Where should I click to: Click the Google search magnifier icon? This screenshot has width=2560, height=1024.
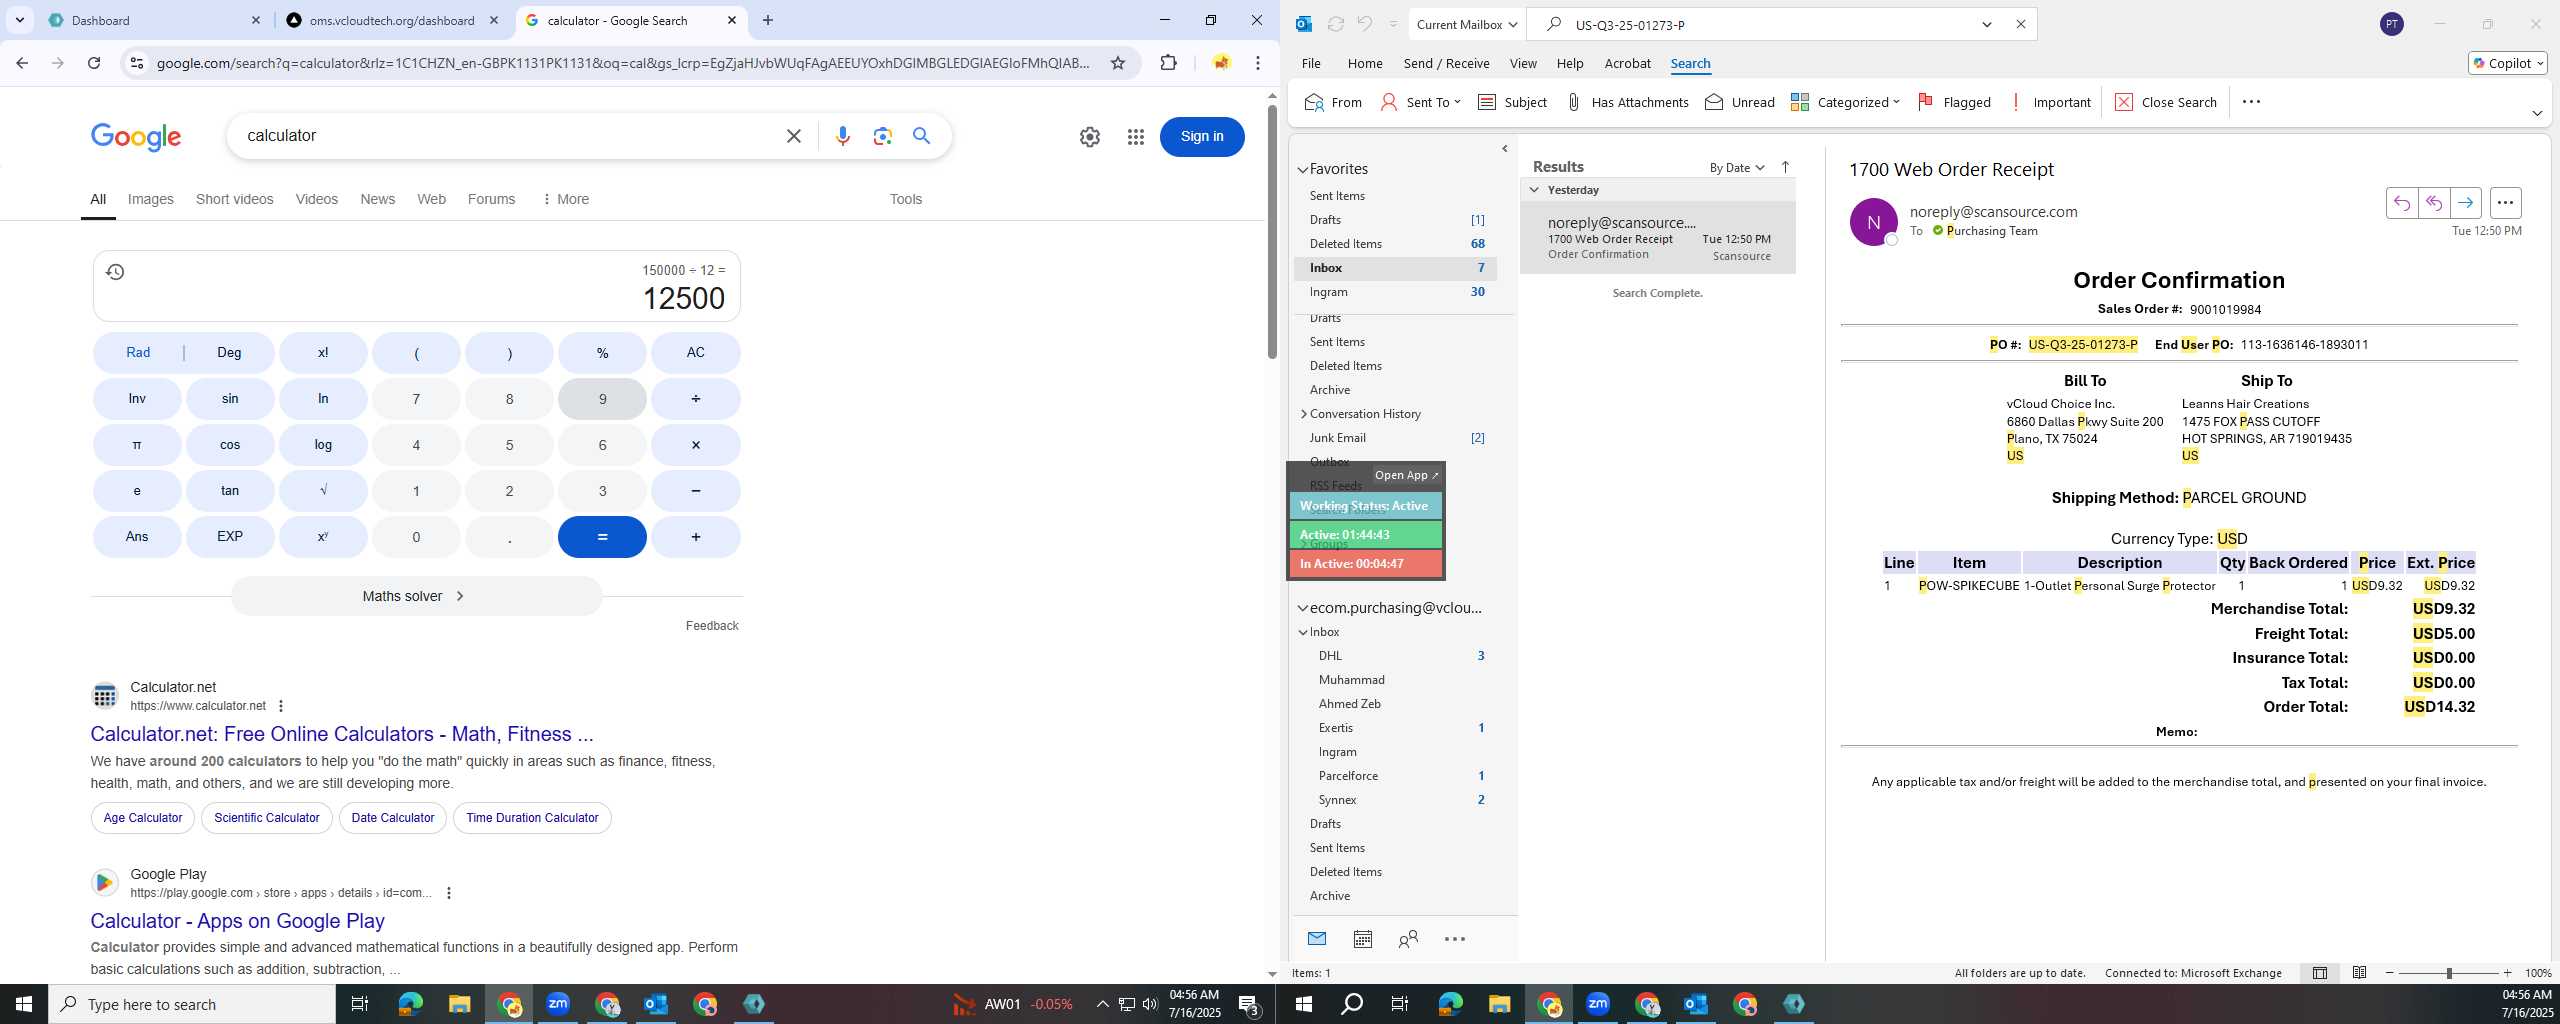pos(921,136)
